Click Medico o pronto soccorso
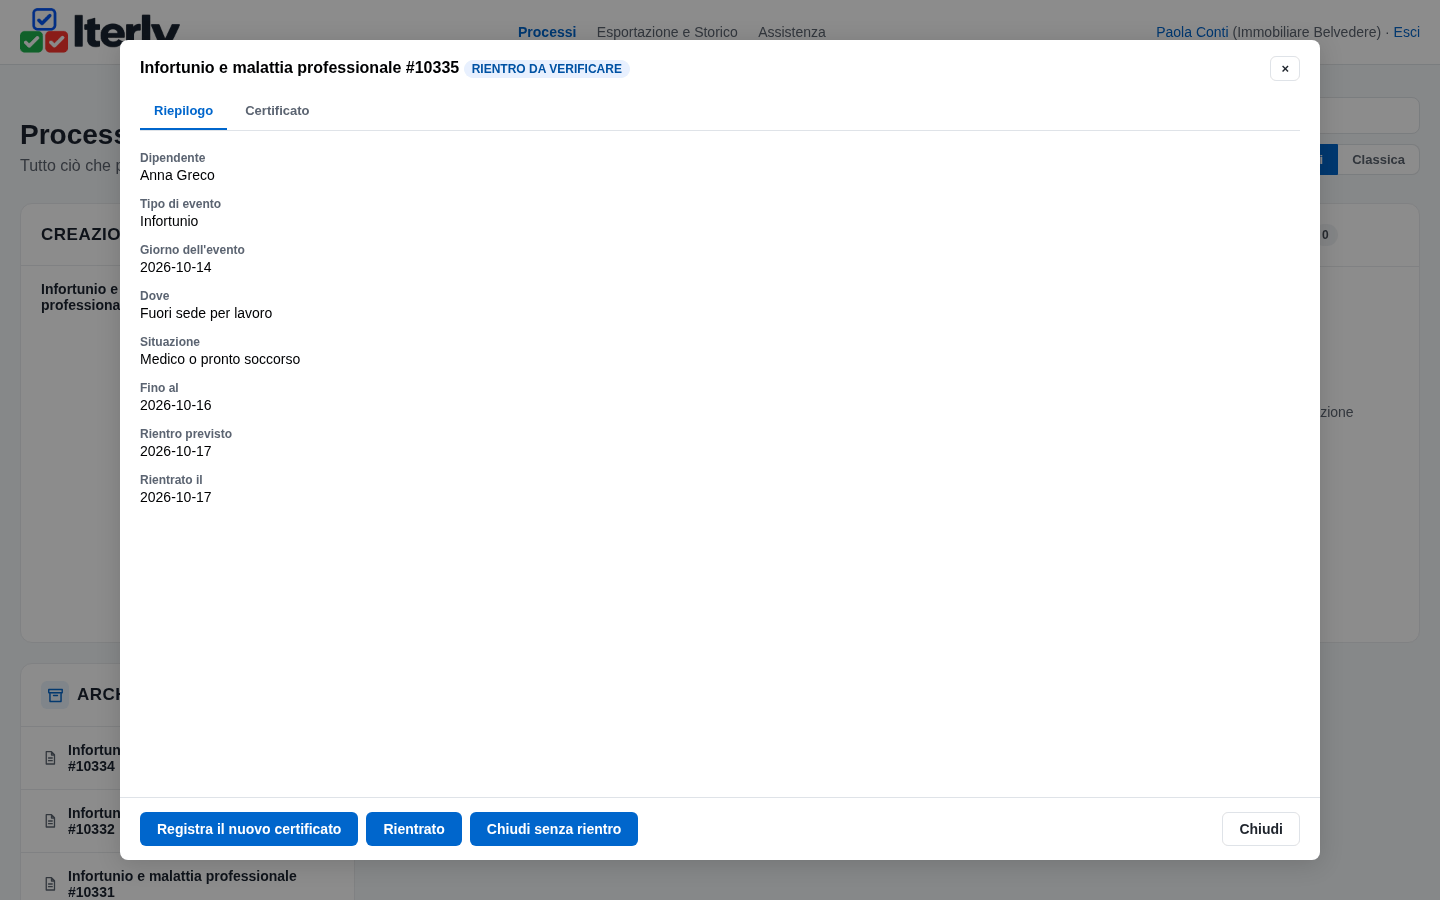Image resolution: width=1440 pixels, height=900 pixels. [x=220, y=359]
